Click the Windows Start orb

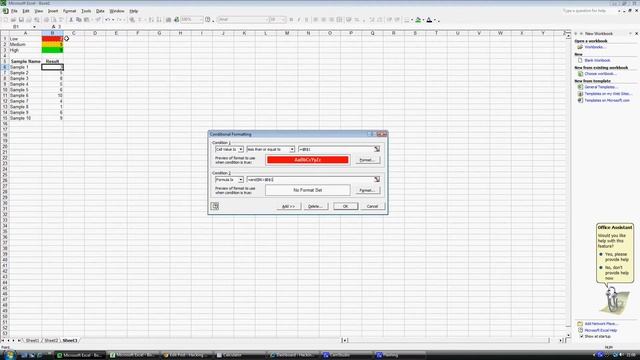click(x=9, y=355)
